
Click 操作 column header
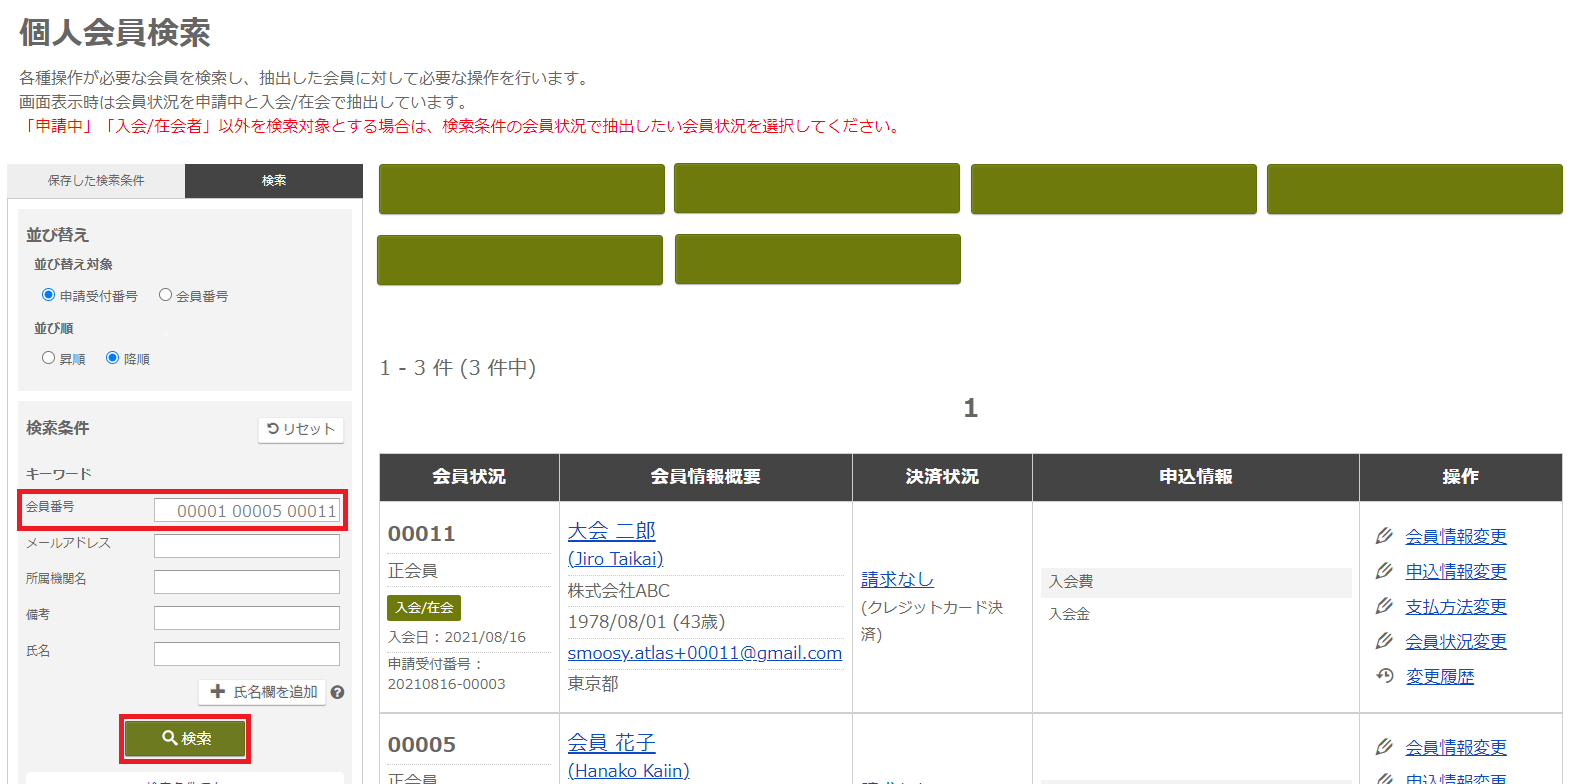click(x=1461, y=477)
